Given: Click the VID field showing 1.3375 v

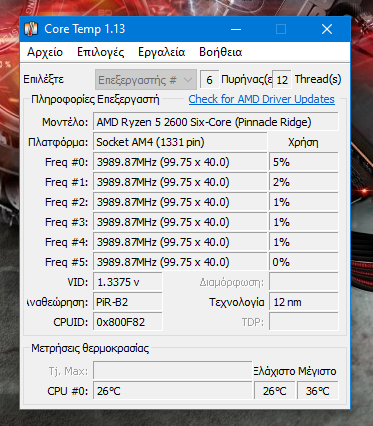Looking at the screenshot, I should click(x=128, y=282).
